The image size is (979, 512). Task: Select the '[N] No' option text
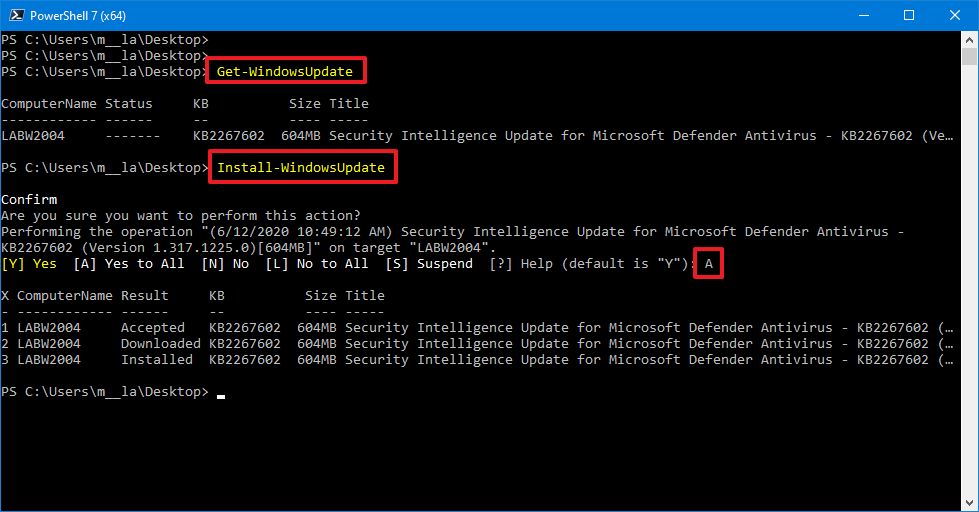[225, 263]
